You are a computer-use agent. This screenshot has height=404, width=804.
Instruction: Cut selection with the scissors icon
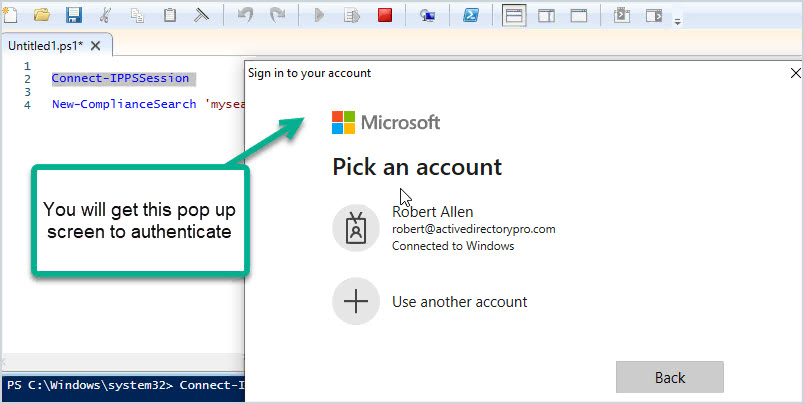[x=105, y=15]
